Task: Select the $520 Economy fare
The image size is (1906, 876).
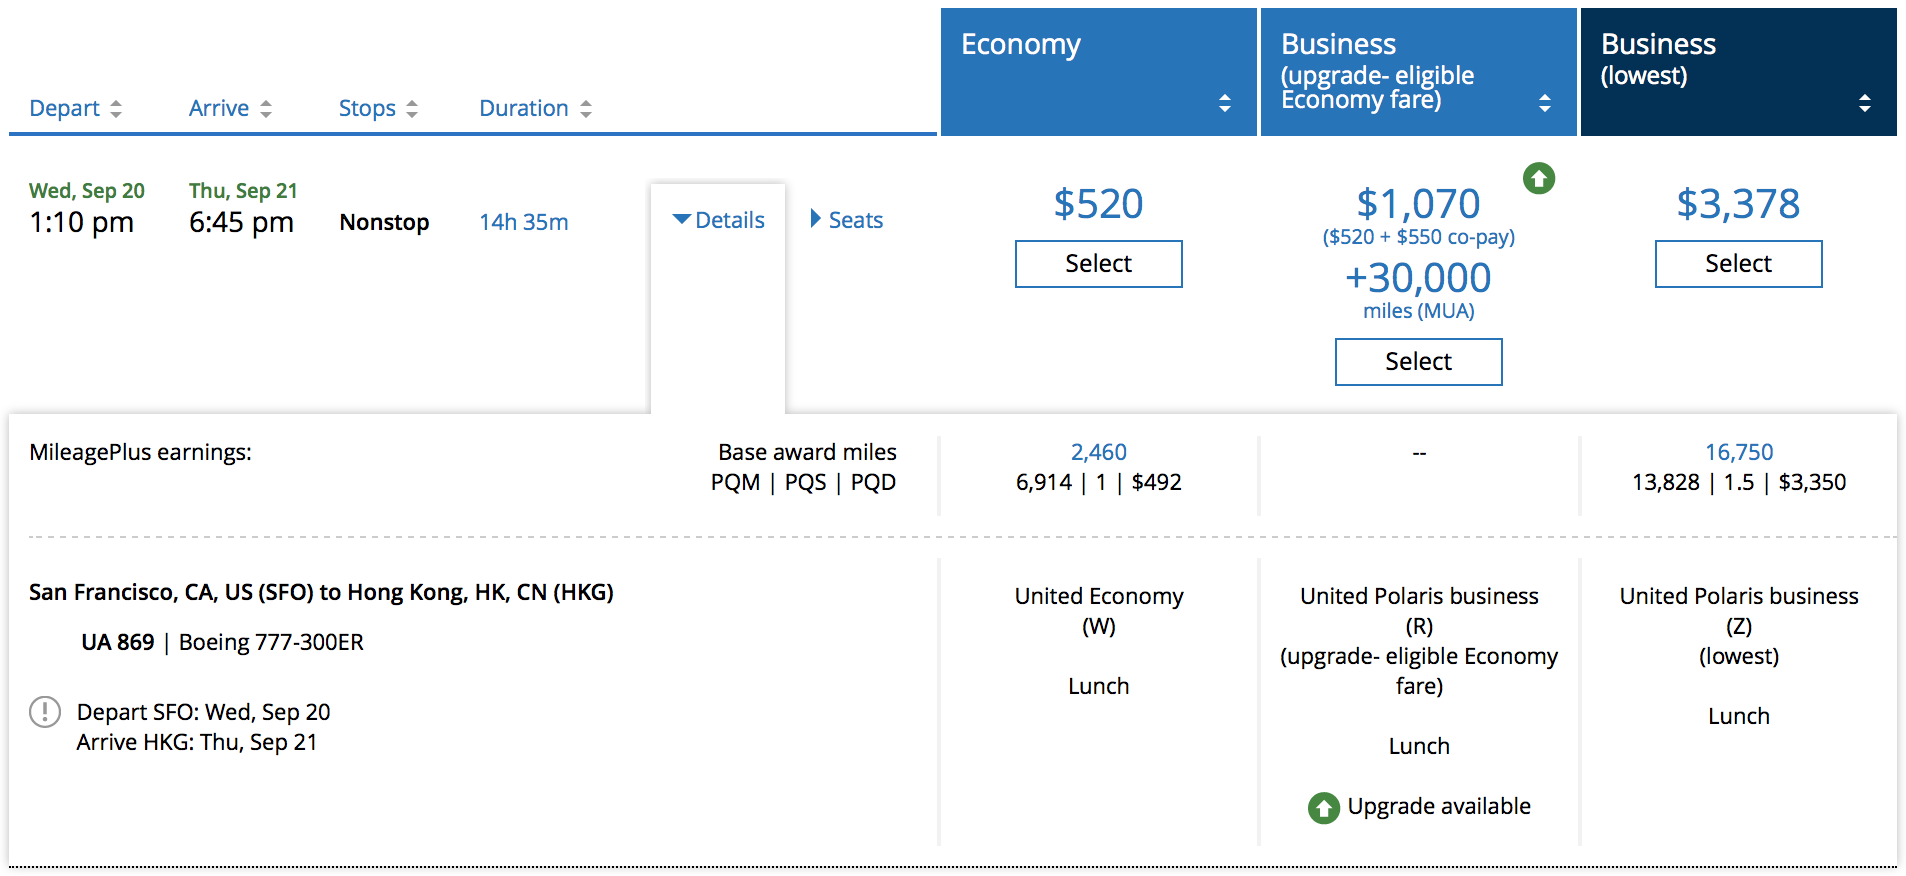Action: coord(1098,264)
